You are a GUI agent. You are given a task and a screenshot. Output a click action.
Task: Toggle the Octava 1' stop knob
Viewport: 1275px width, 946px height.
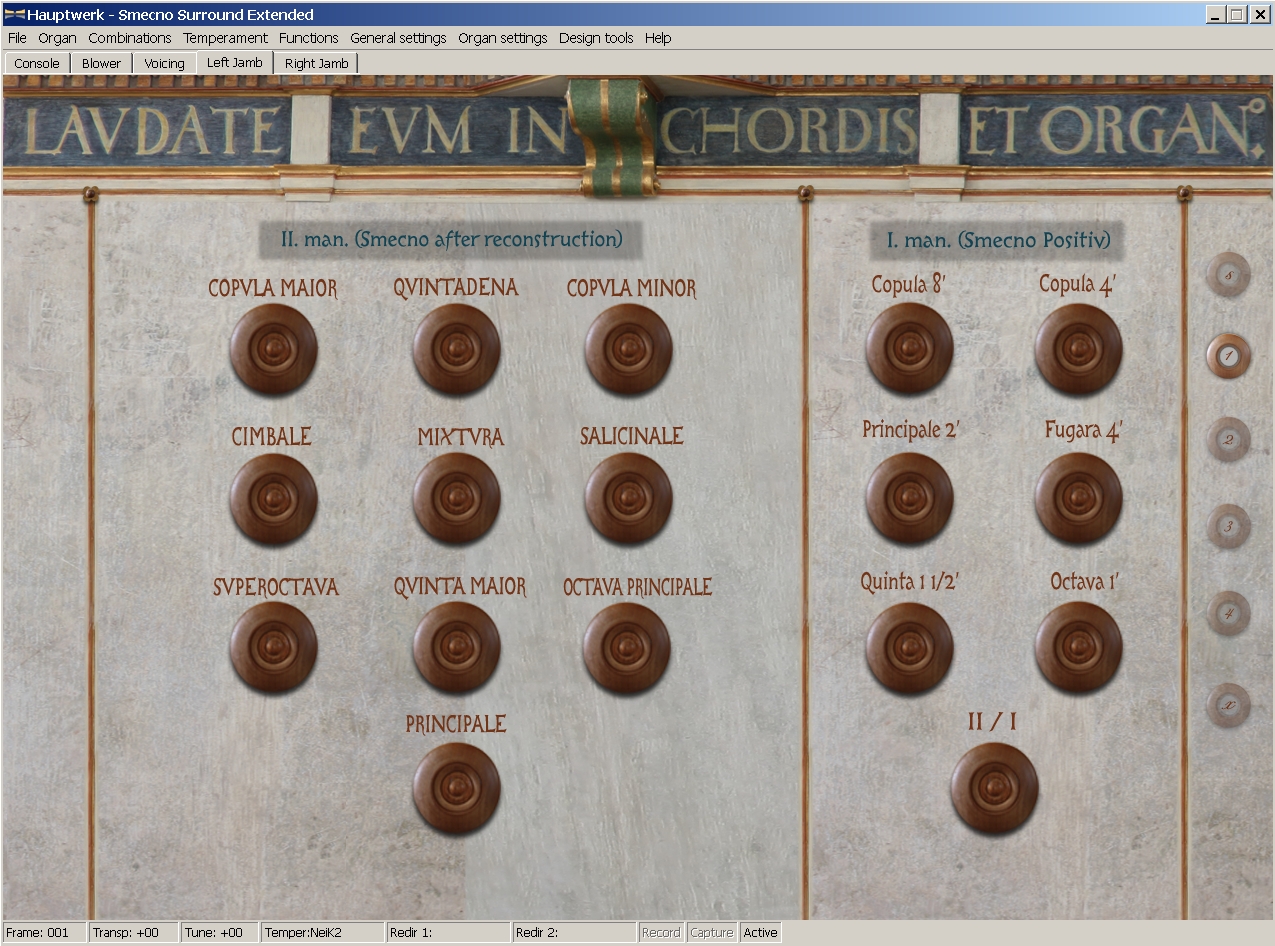[1078, 647]
